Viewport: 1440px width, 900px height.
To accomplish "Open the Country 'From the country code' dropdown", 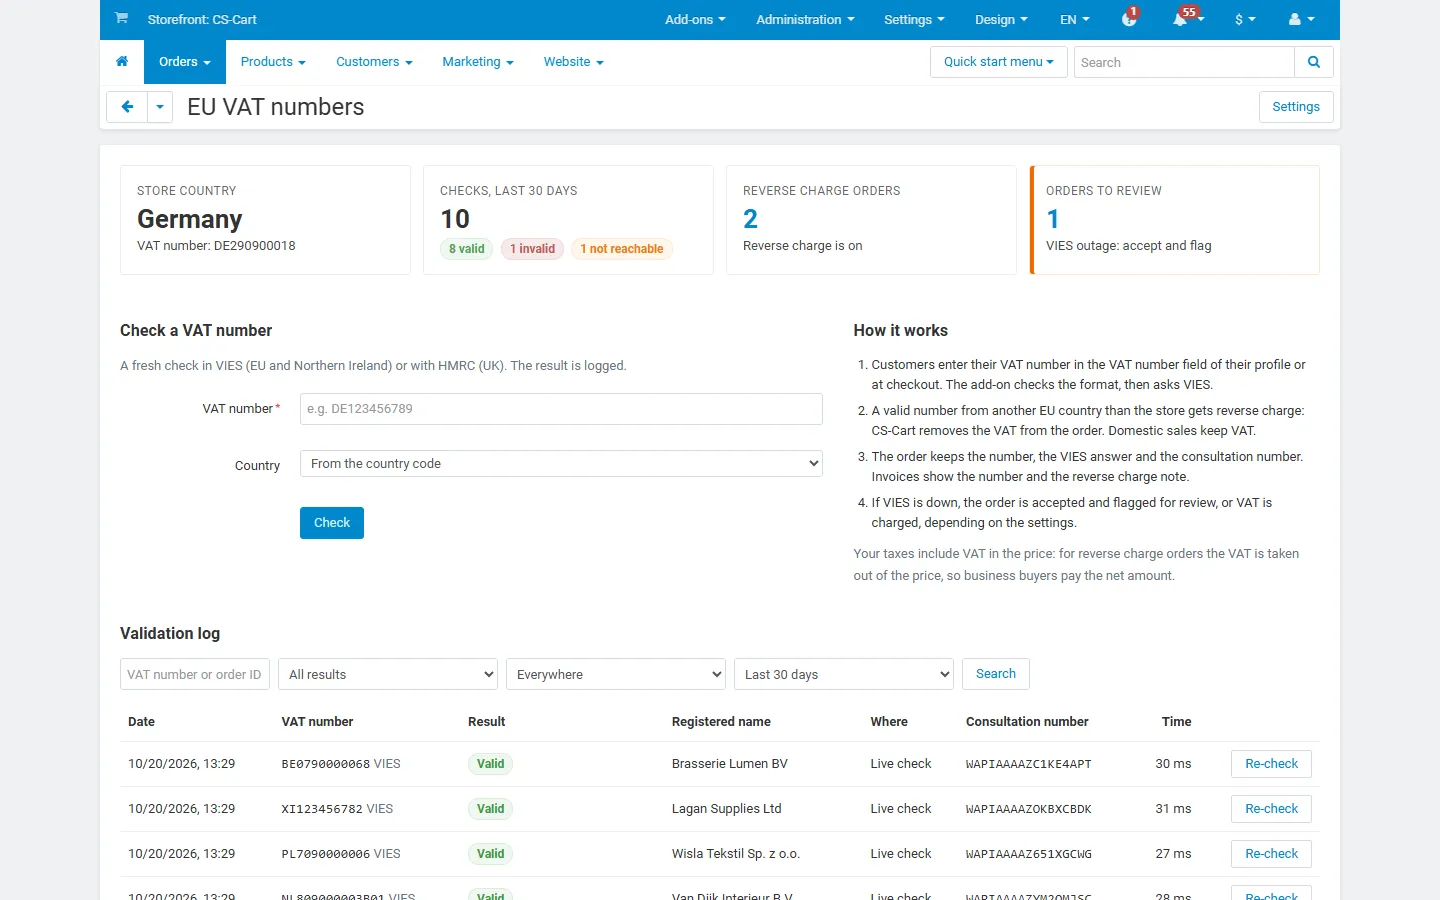I will point(561,464).
